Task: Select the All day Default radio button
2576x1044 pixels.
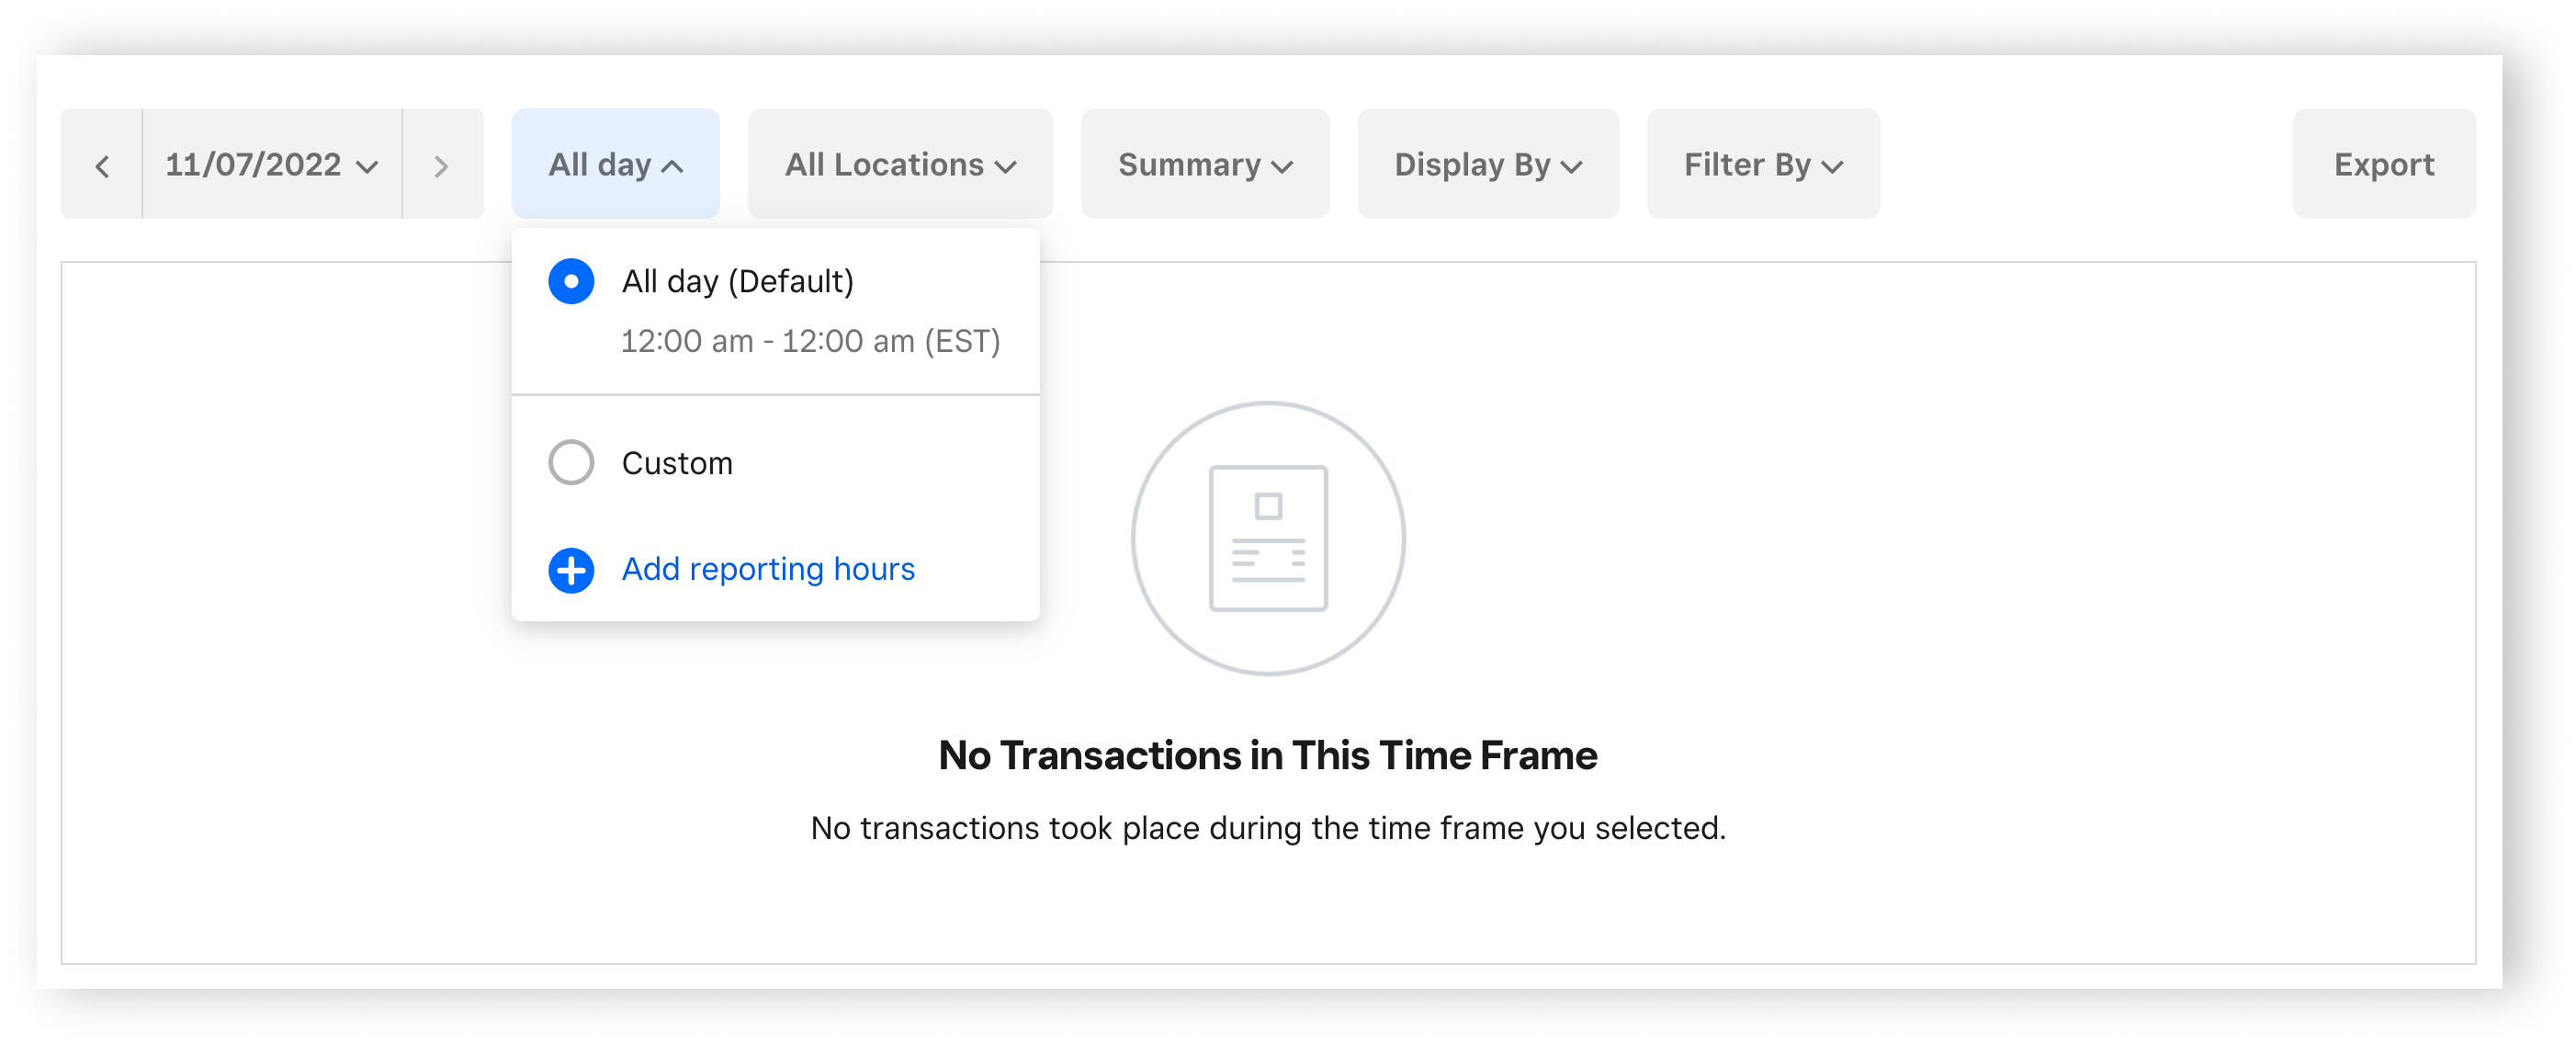Action: (571, 281)
